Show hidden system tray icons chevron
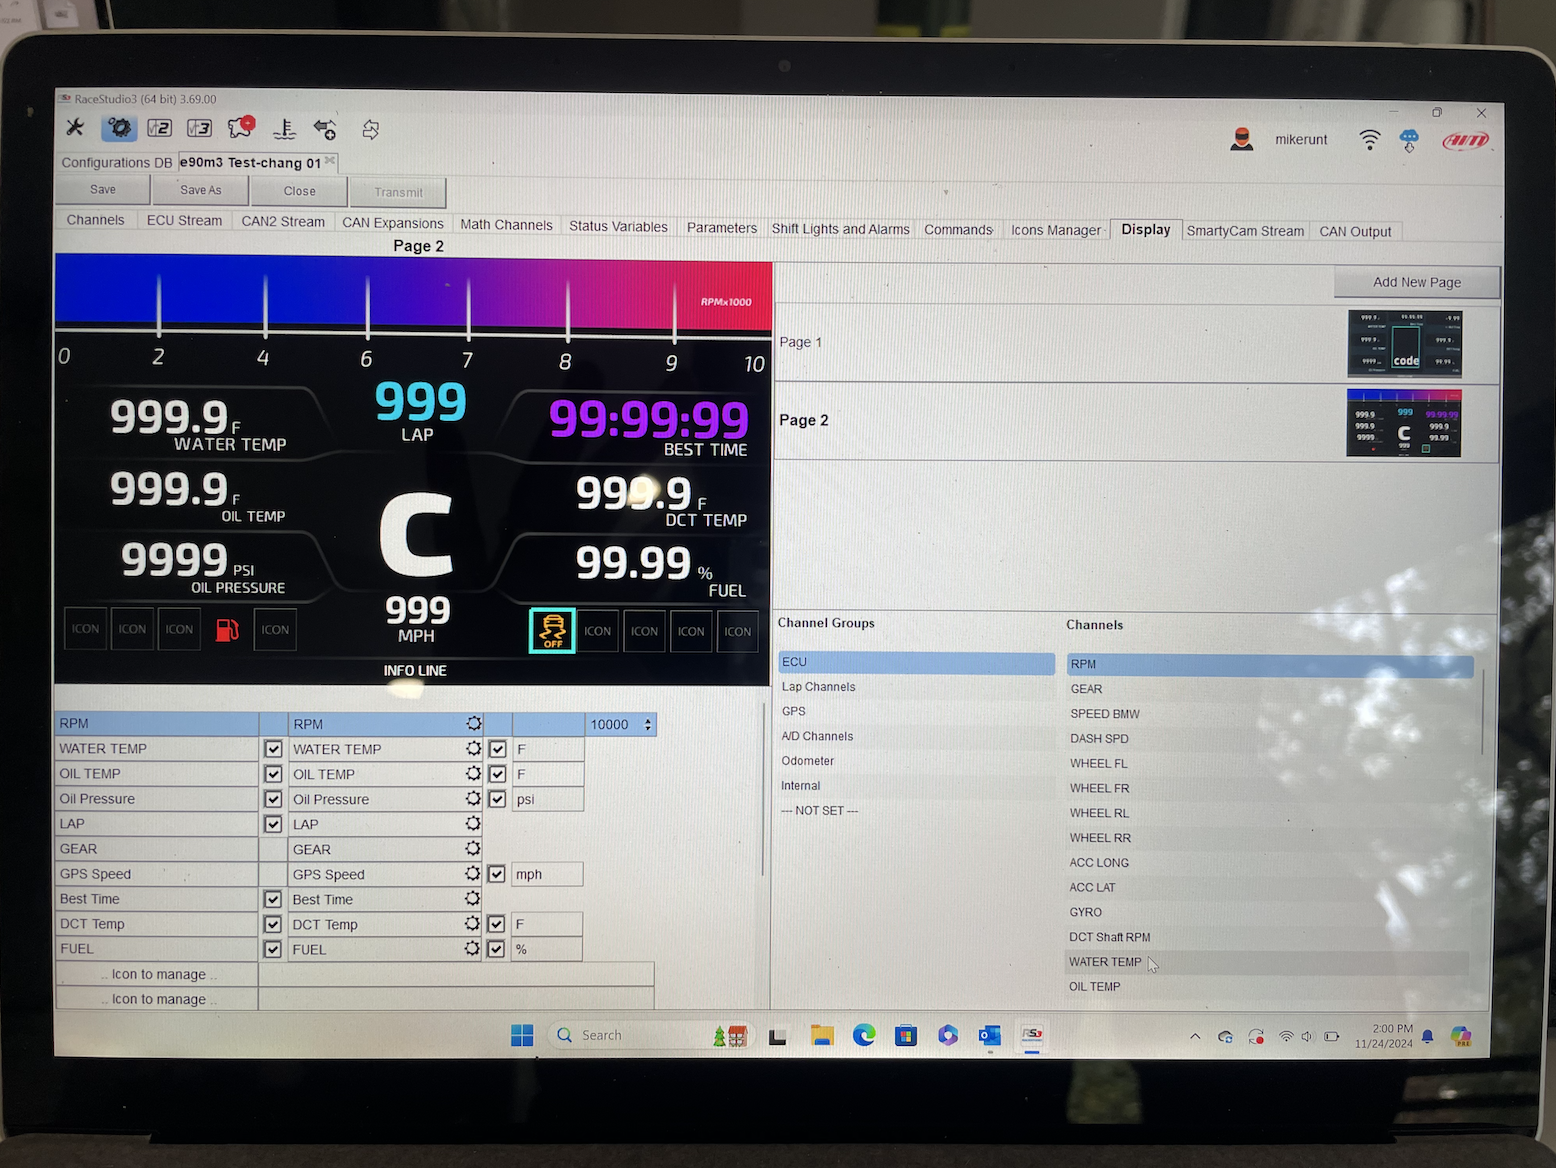This screenshot has height=1168, width=1556. [1195, 1036]
